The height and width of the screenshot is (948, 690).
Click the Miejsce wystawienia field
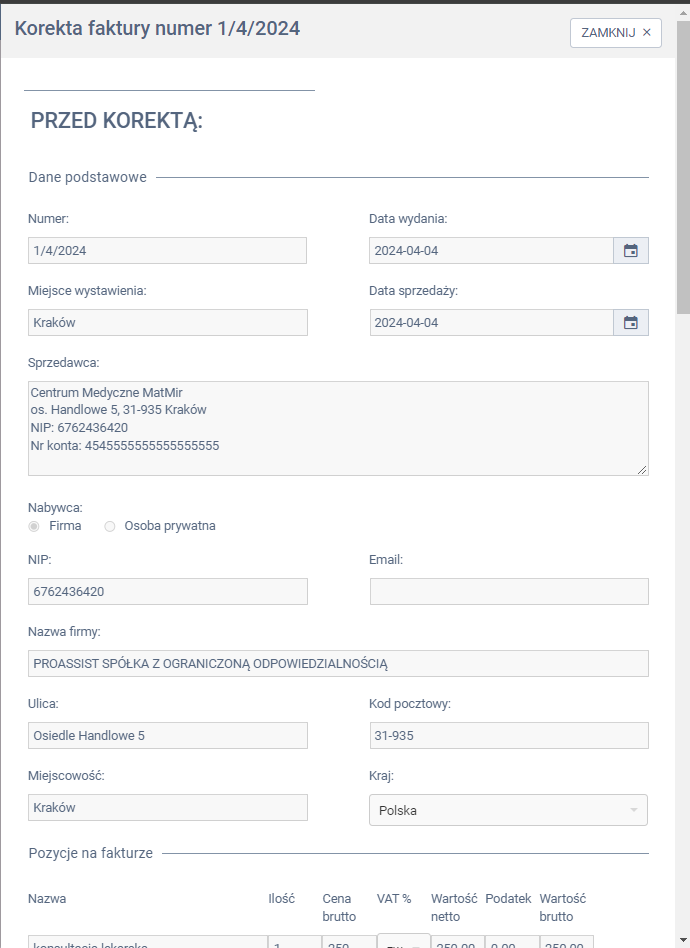pyautogui.click(x=167, y=323)
